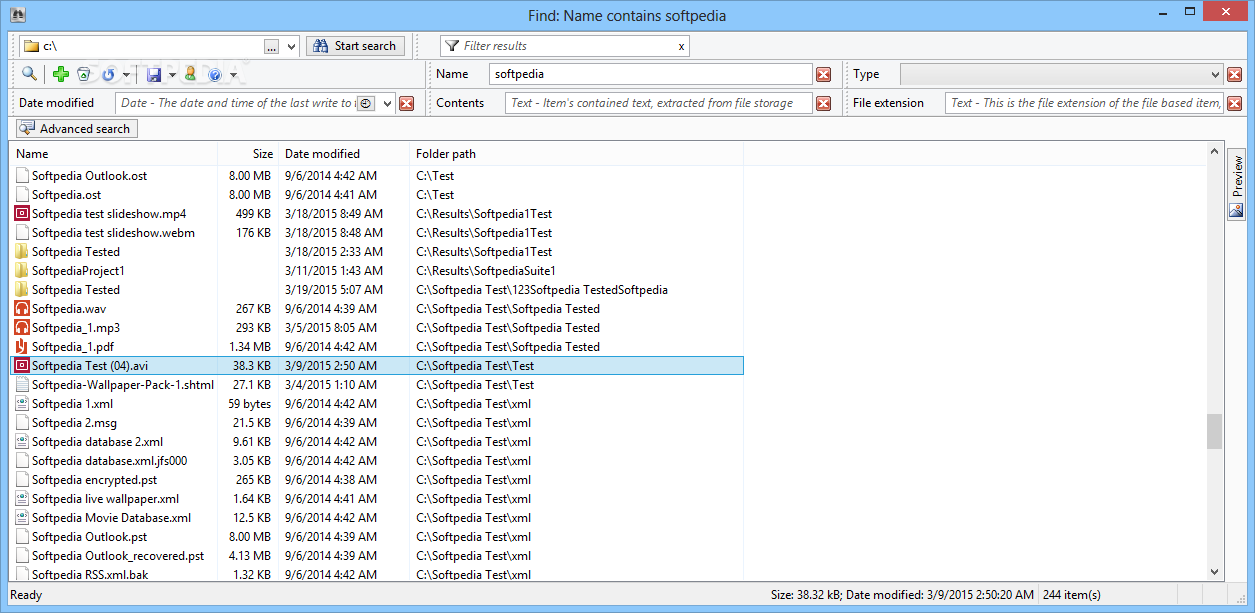Click the recycle bin clear criteria icon
This screenshot has width=1255, height=613.
[x=84, y=74]
